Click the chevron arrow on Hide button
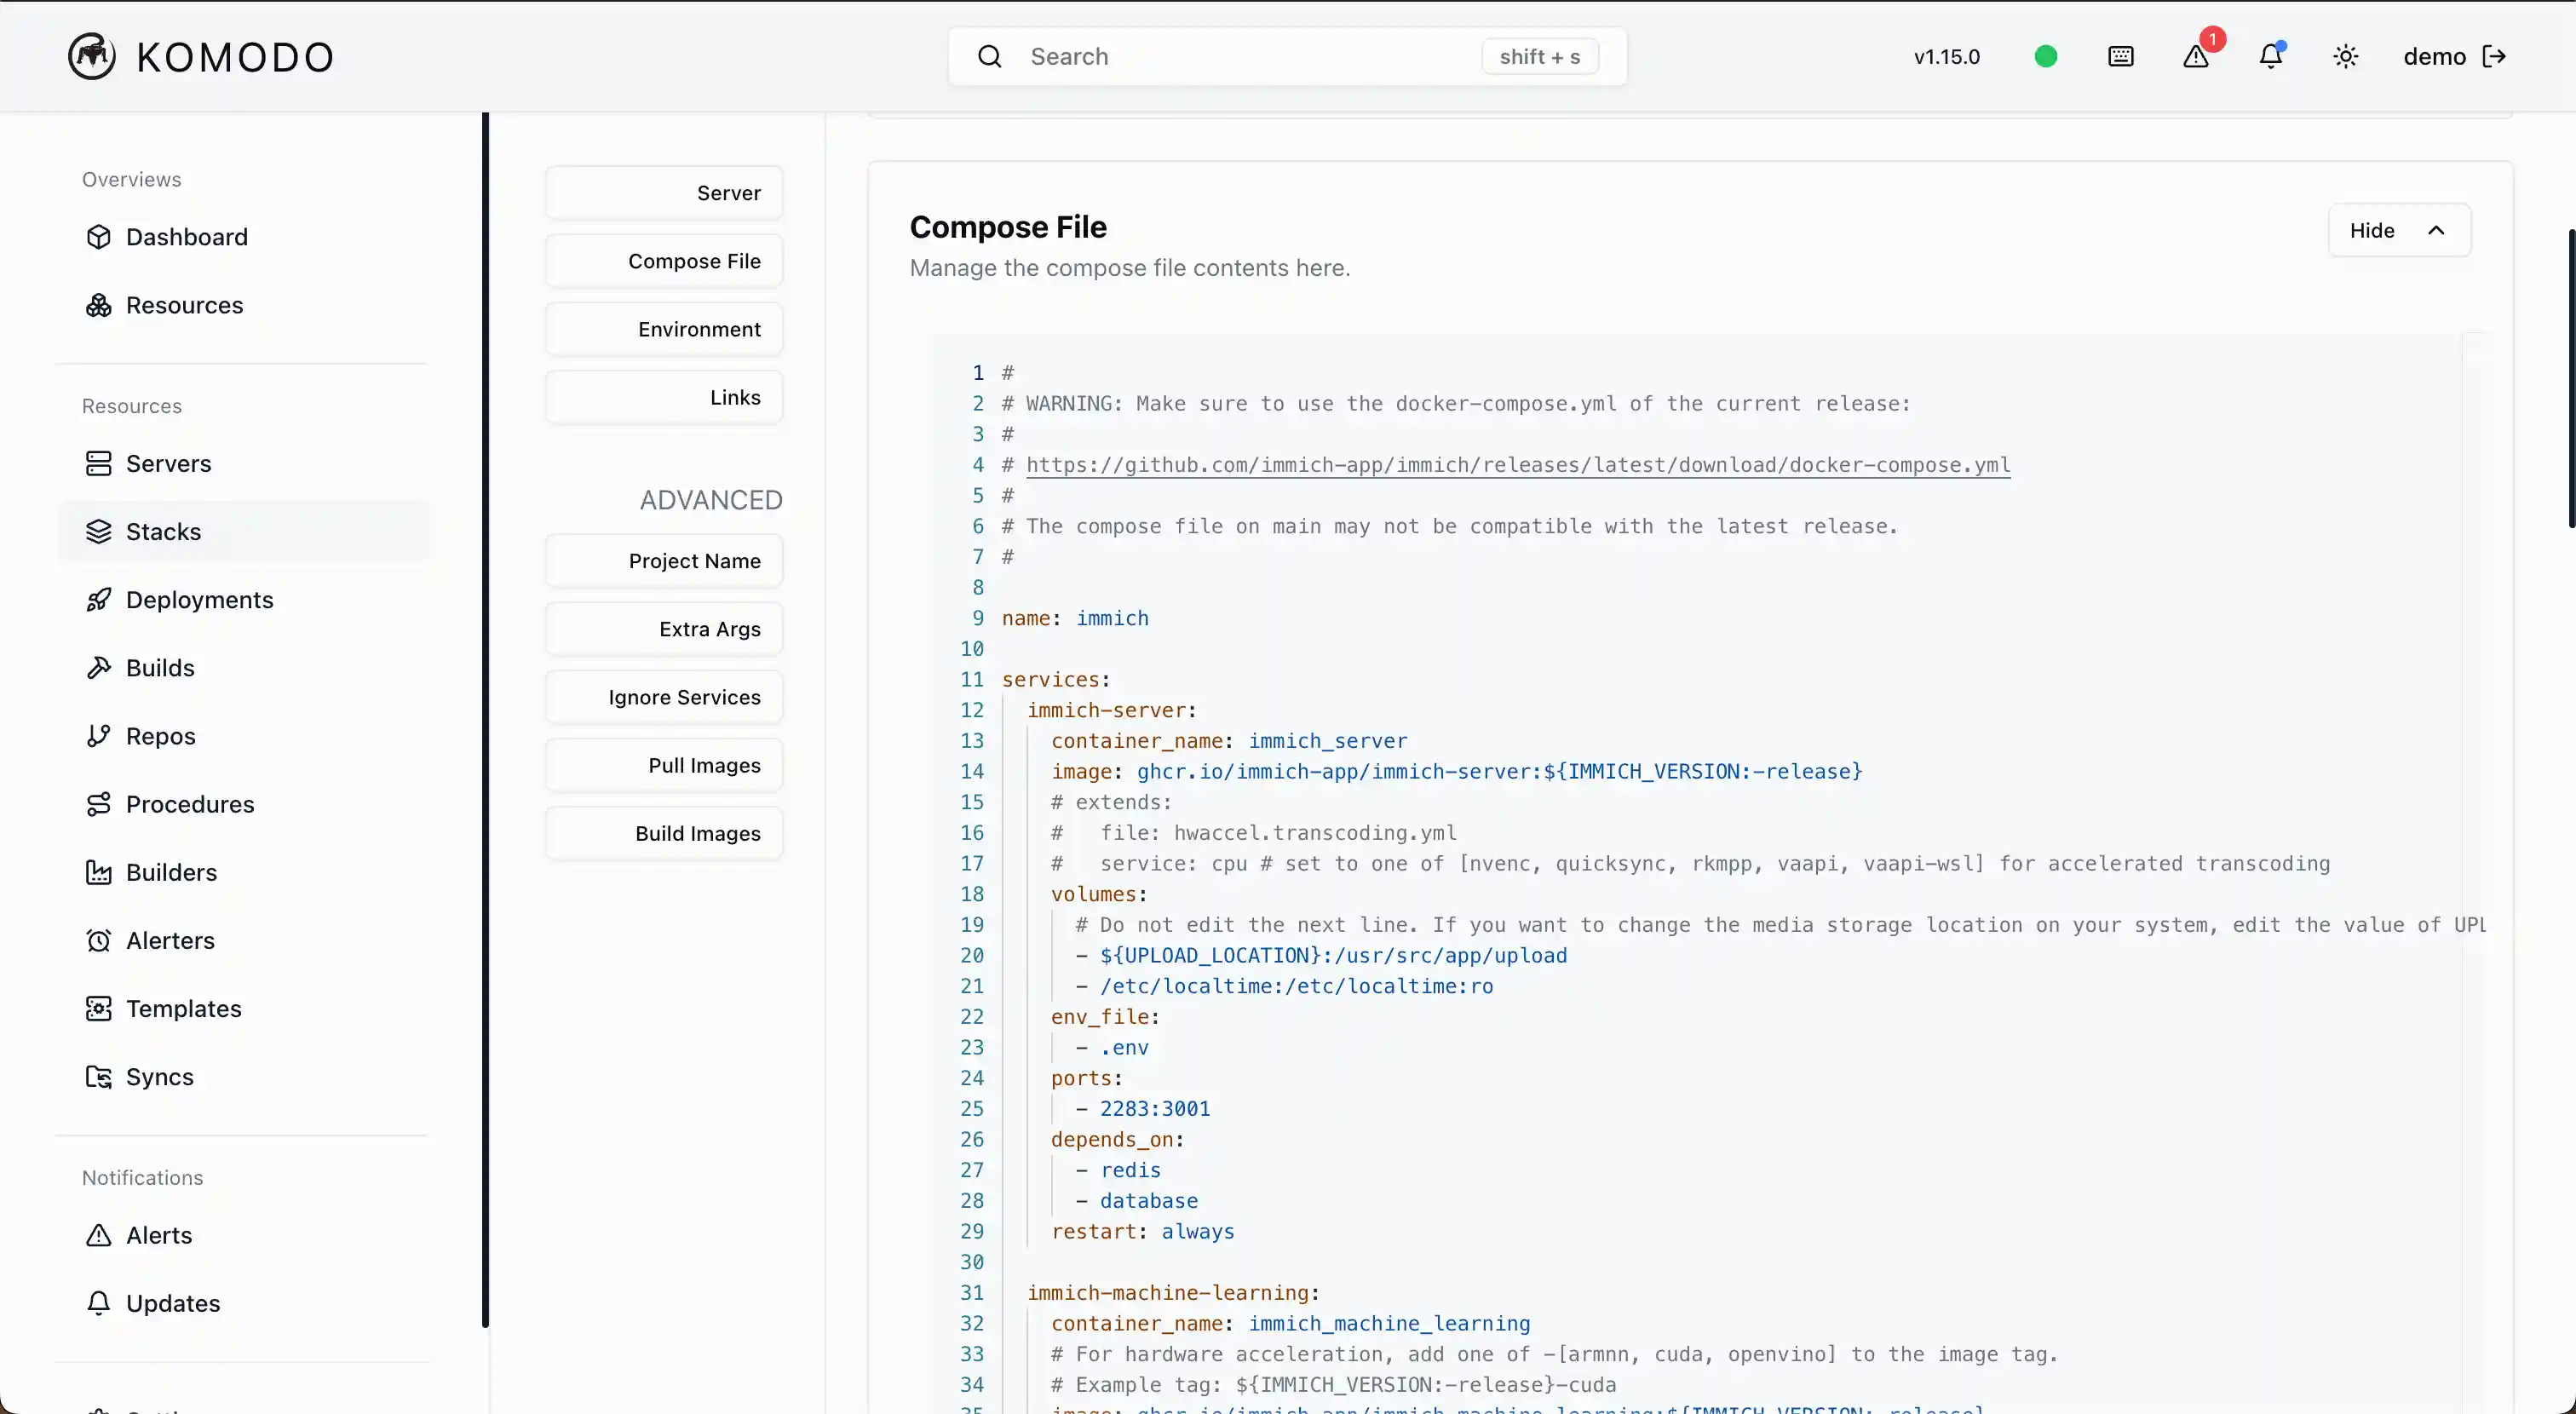 pos(2436,231)
